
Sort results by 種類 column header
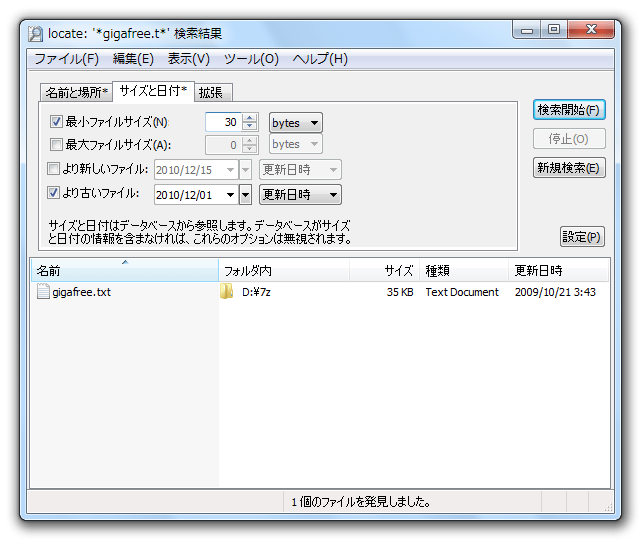pyautogui.click(x=464, y=270)
